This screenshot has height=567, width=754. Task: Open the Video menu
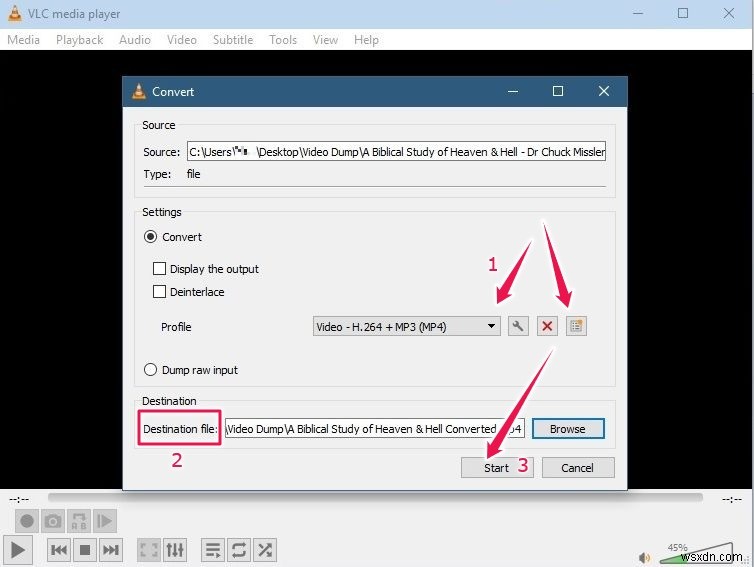point(182,40)
